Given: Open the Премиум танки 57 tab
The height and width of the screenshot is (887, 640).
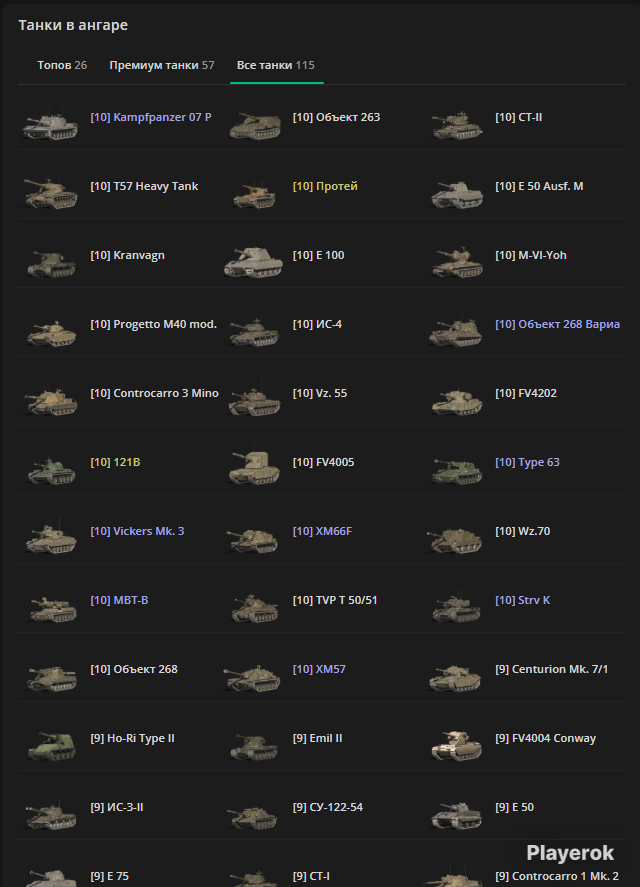Looking at the screenshot, I should point(162,65).
